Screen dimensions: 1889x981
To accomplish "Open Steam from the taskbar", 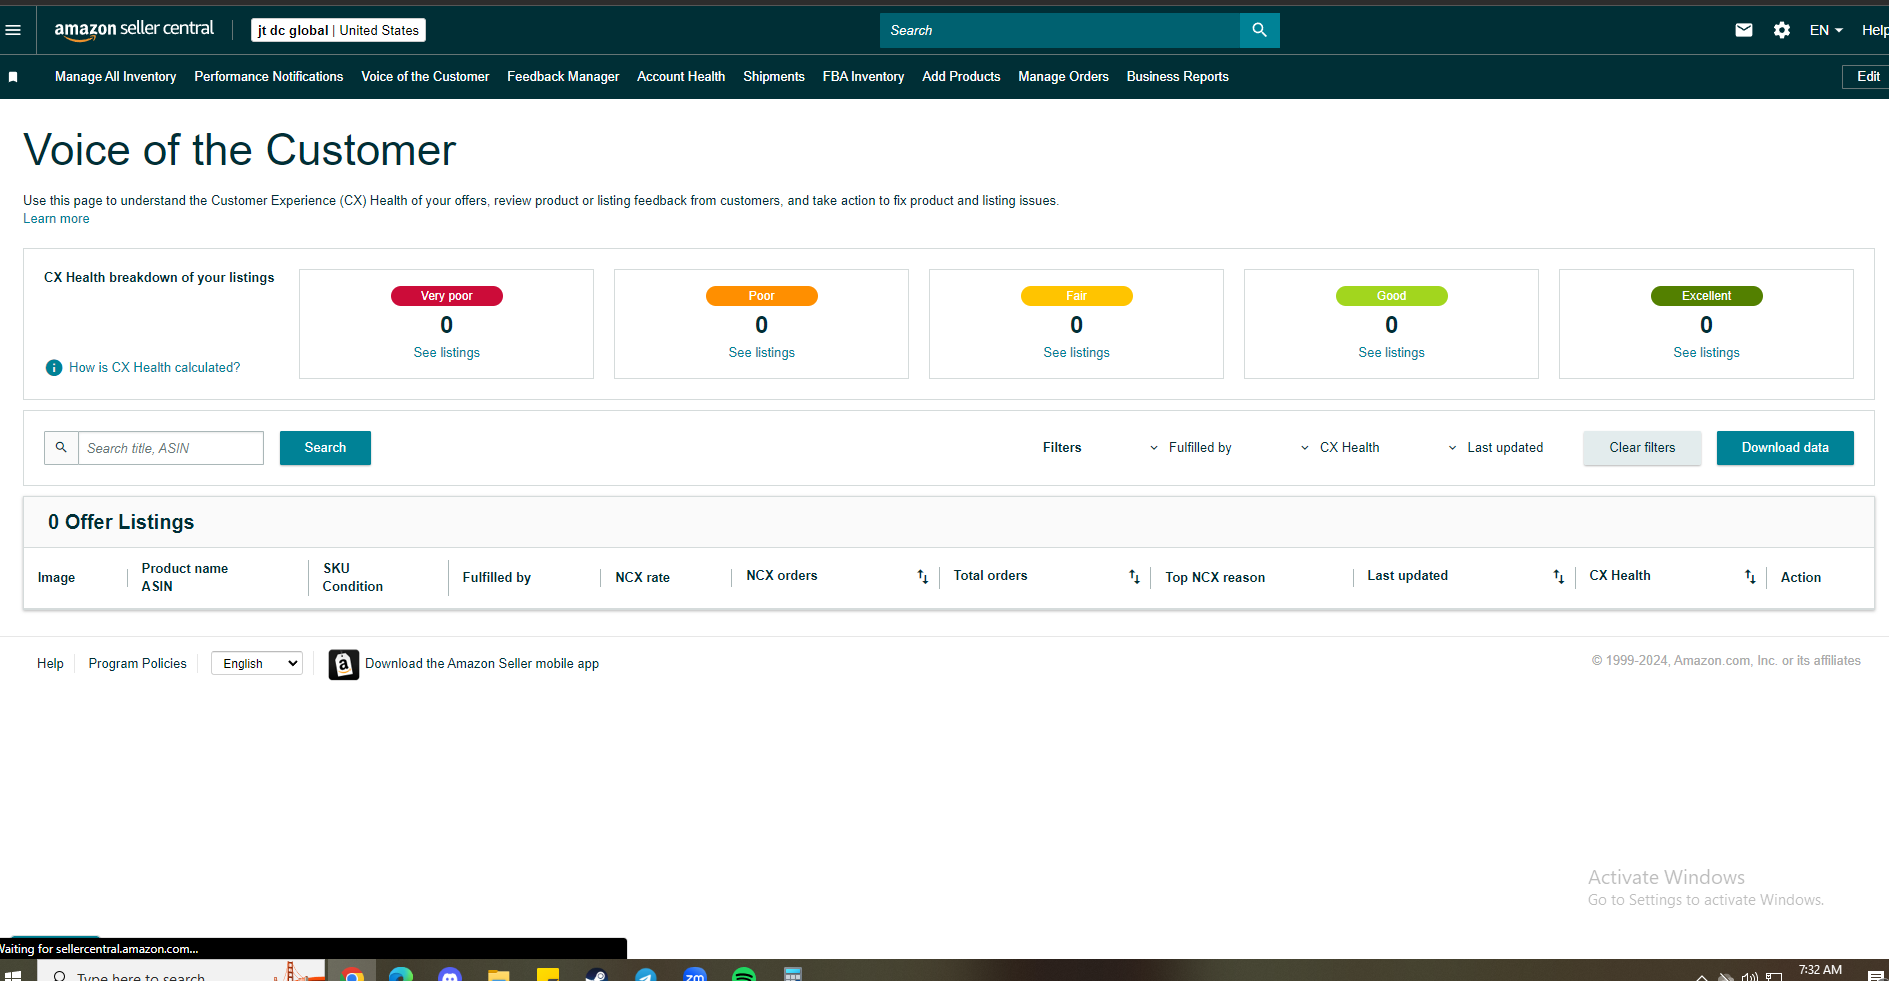I will [596, 974].
